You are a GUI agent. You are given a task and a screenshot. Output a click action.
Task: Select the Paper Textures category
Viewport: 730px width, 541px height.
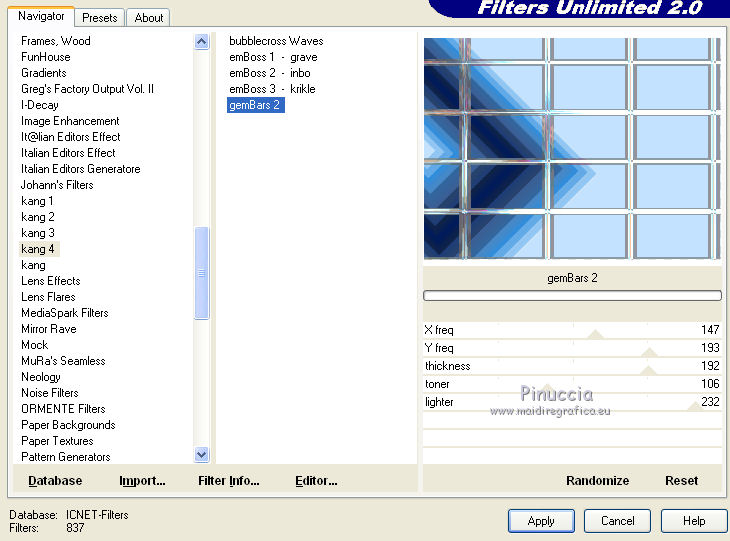pos(57,441)
